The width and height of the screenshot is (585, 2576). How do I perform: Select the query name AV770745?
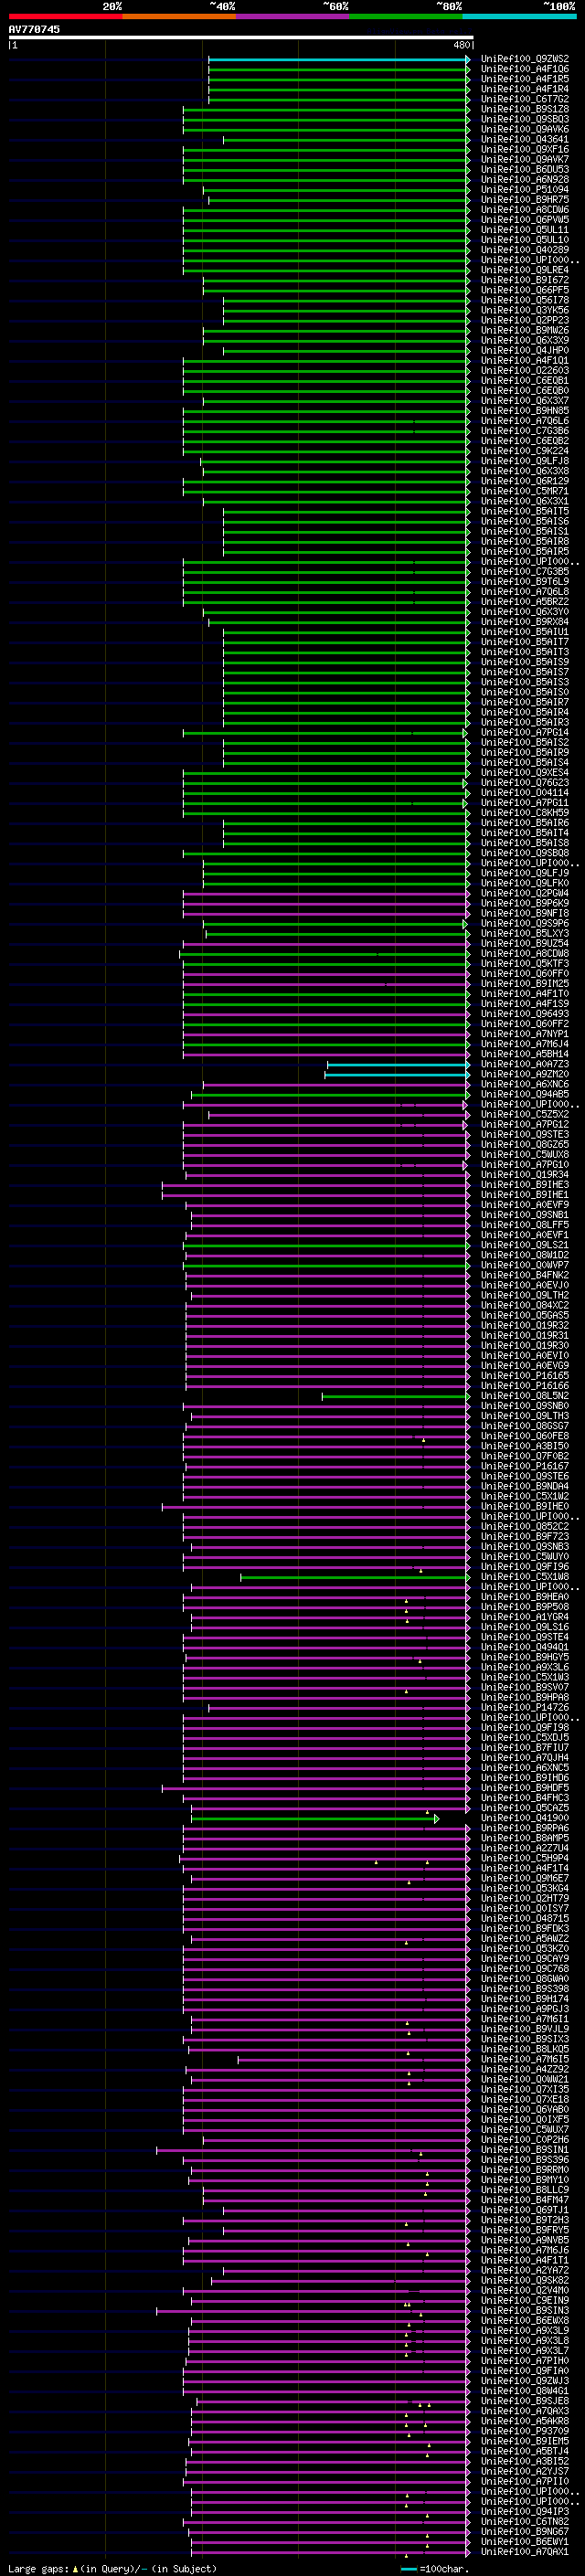34,29
